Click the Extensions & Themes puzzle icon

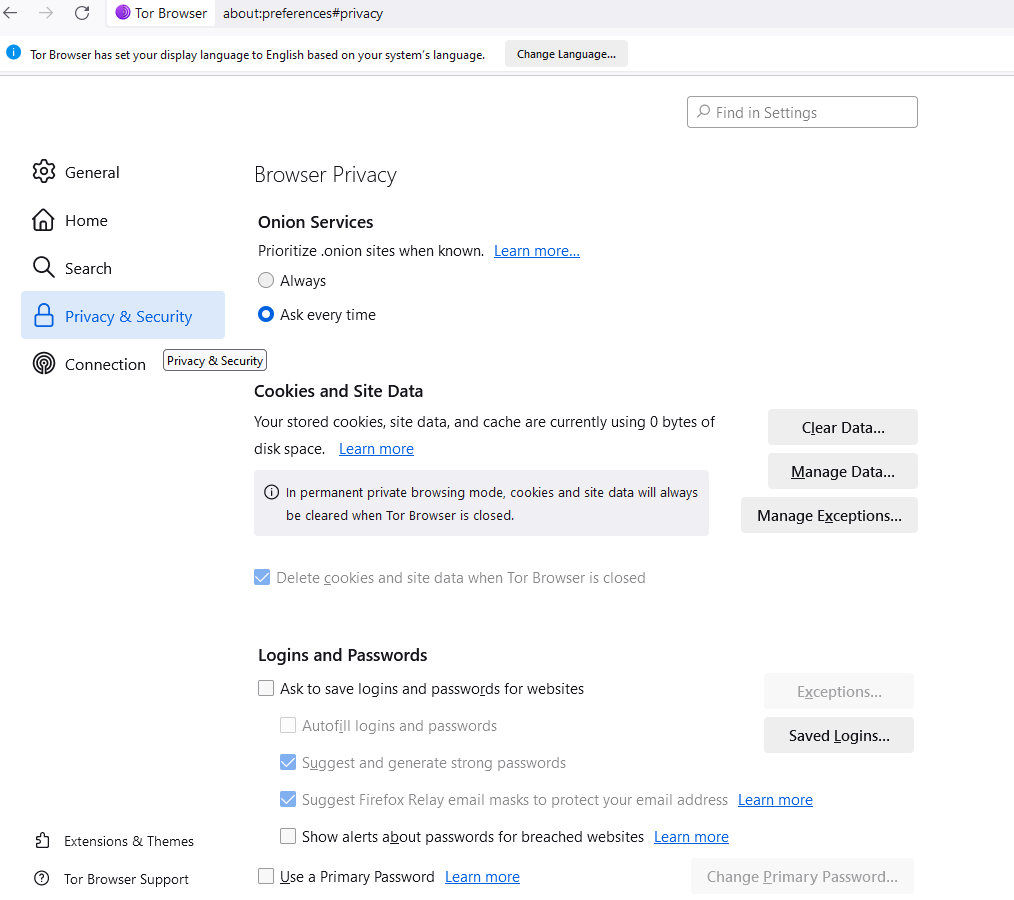point(42,841)
